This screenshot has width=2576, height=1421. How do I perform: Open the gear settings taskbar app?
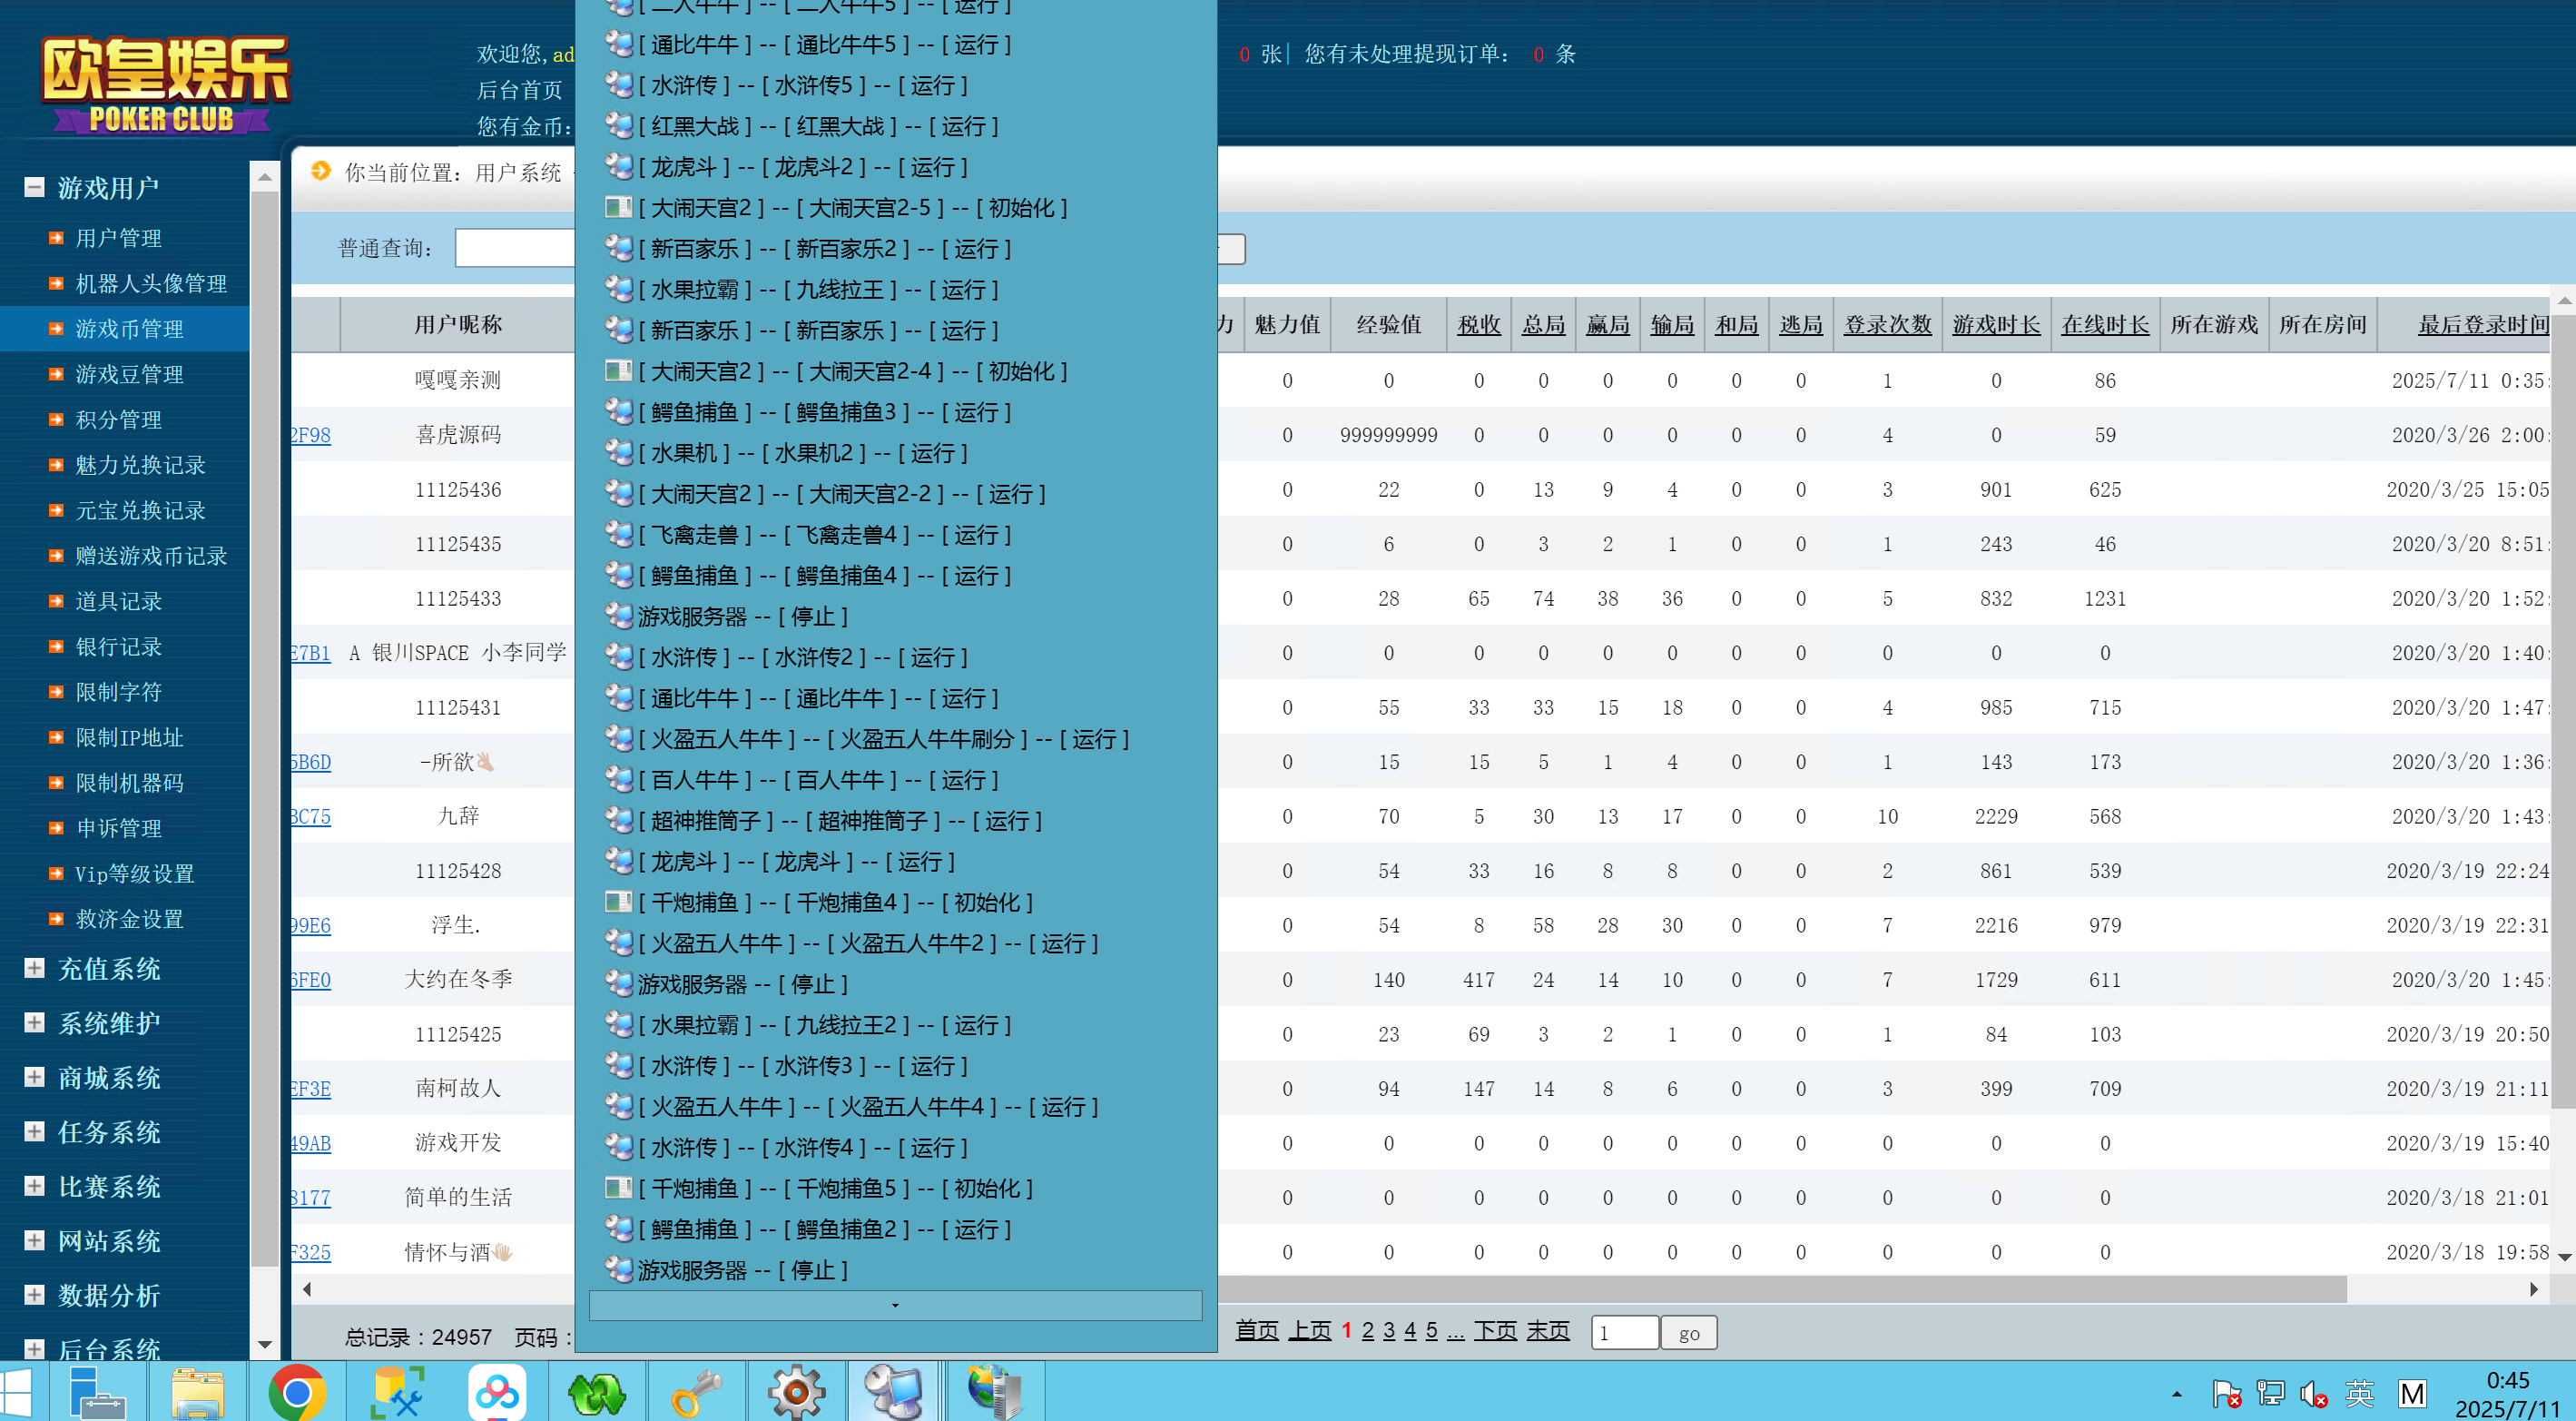[x=796, y=1391]
